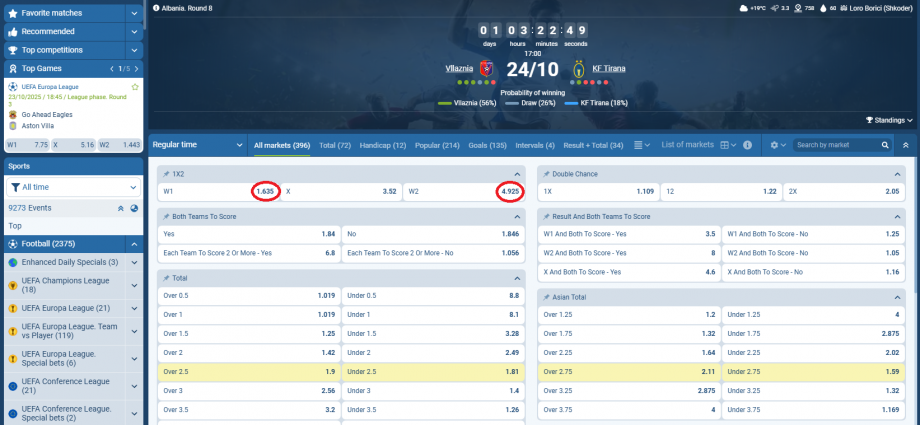Pin the Double Chance market
The width and height of the screenshot is (920, 425).
546,174
